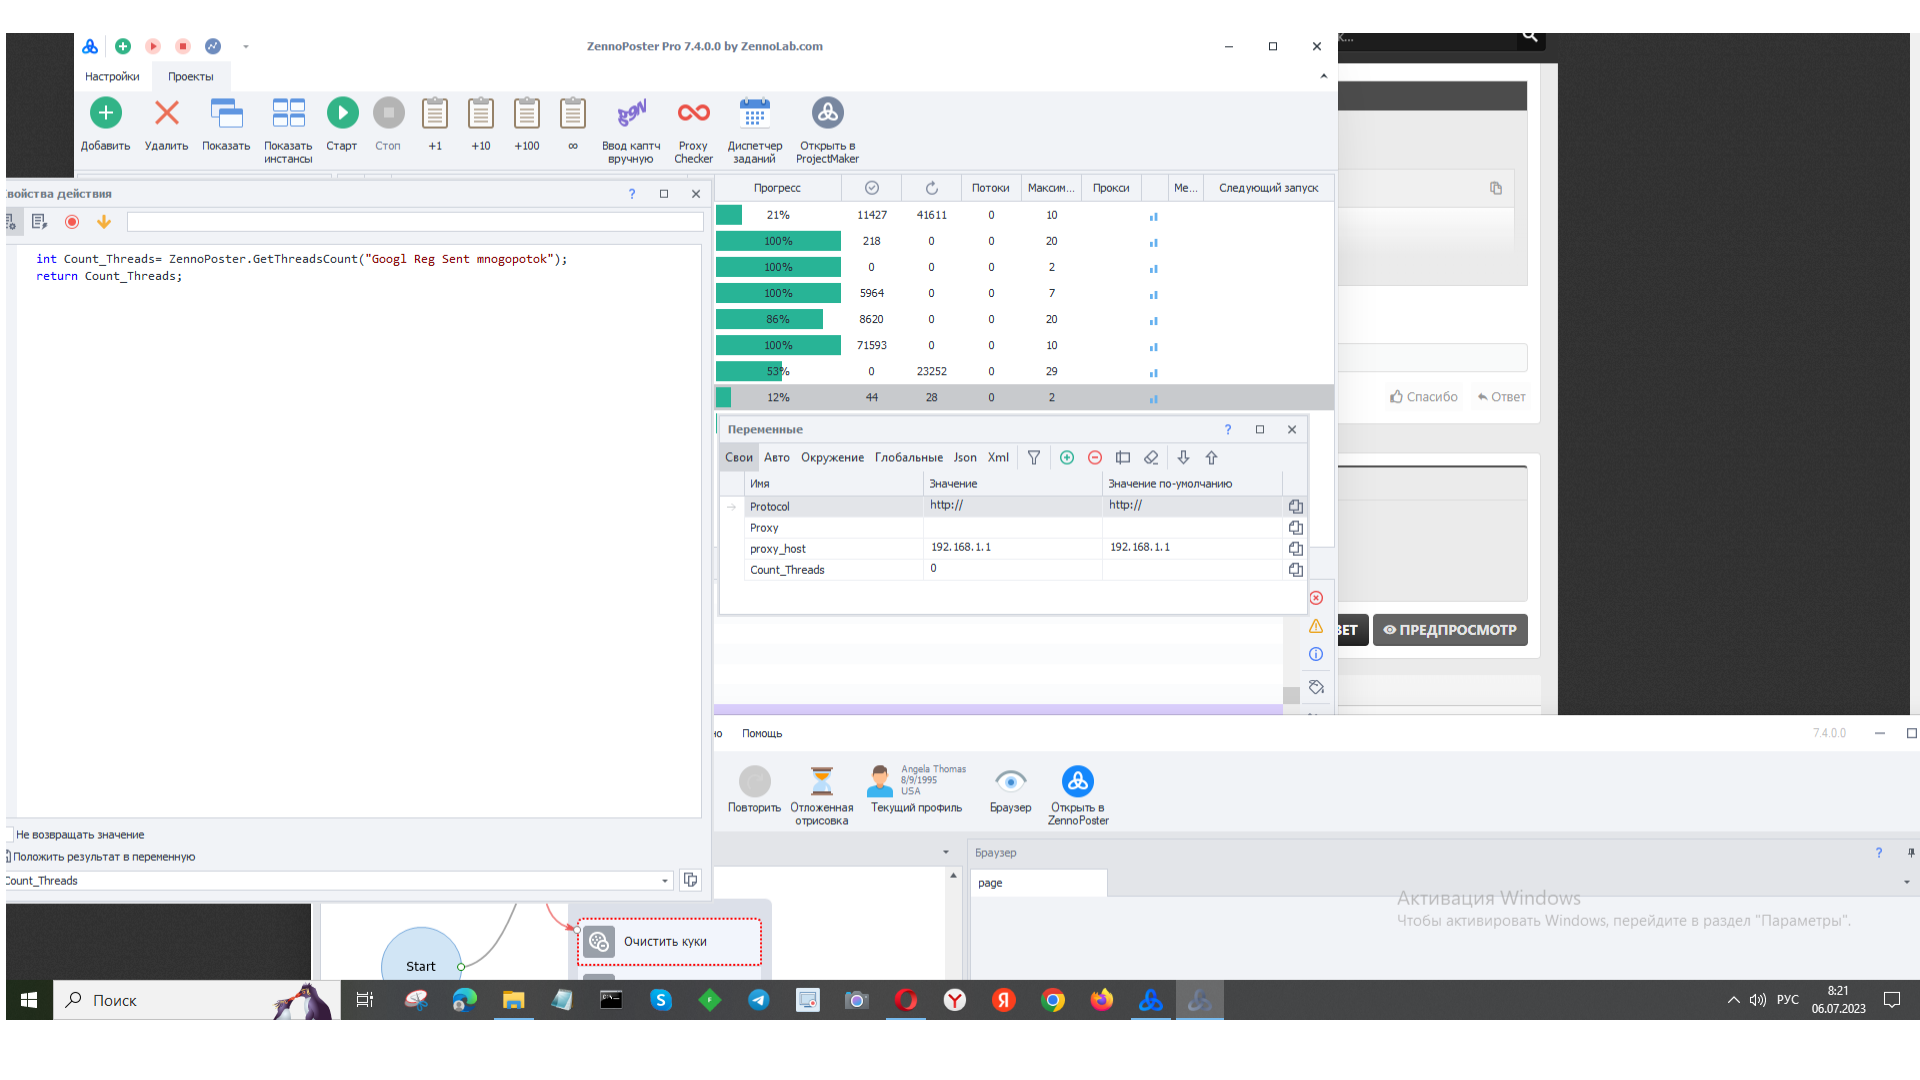The height and width of the screenshot is (1080, 1920).
Task: Click the Стоп stop button
Action: pyautogui.click(x=388, y=113)
